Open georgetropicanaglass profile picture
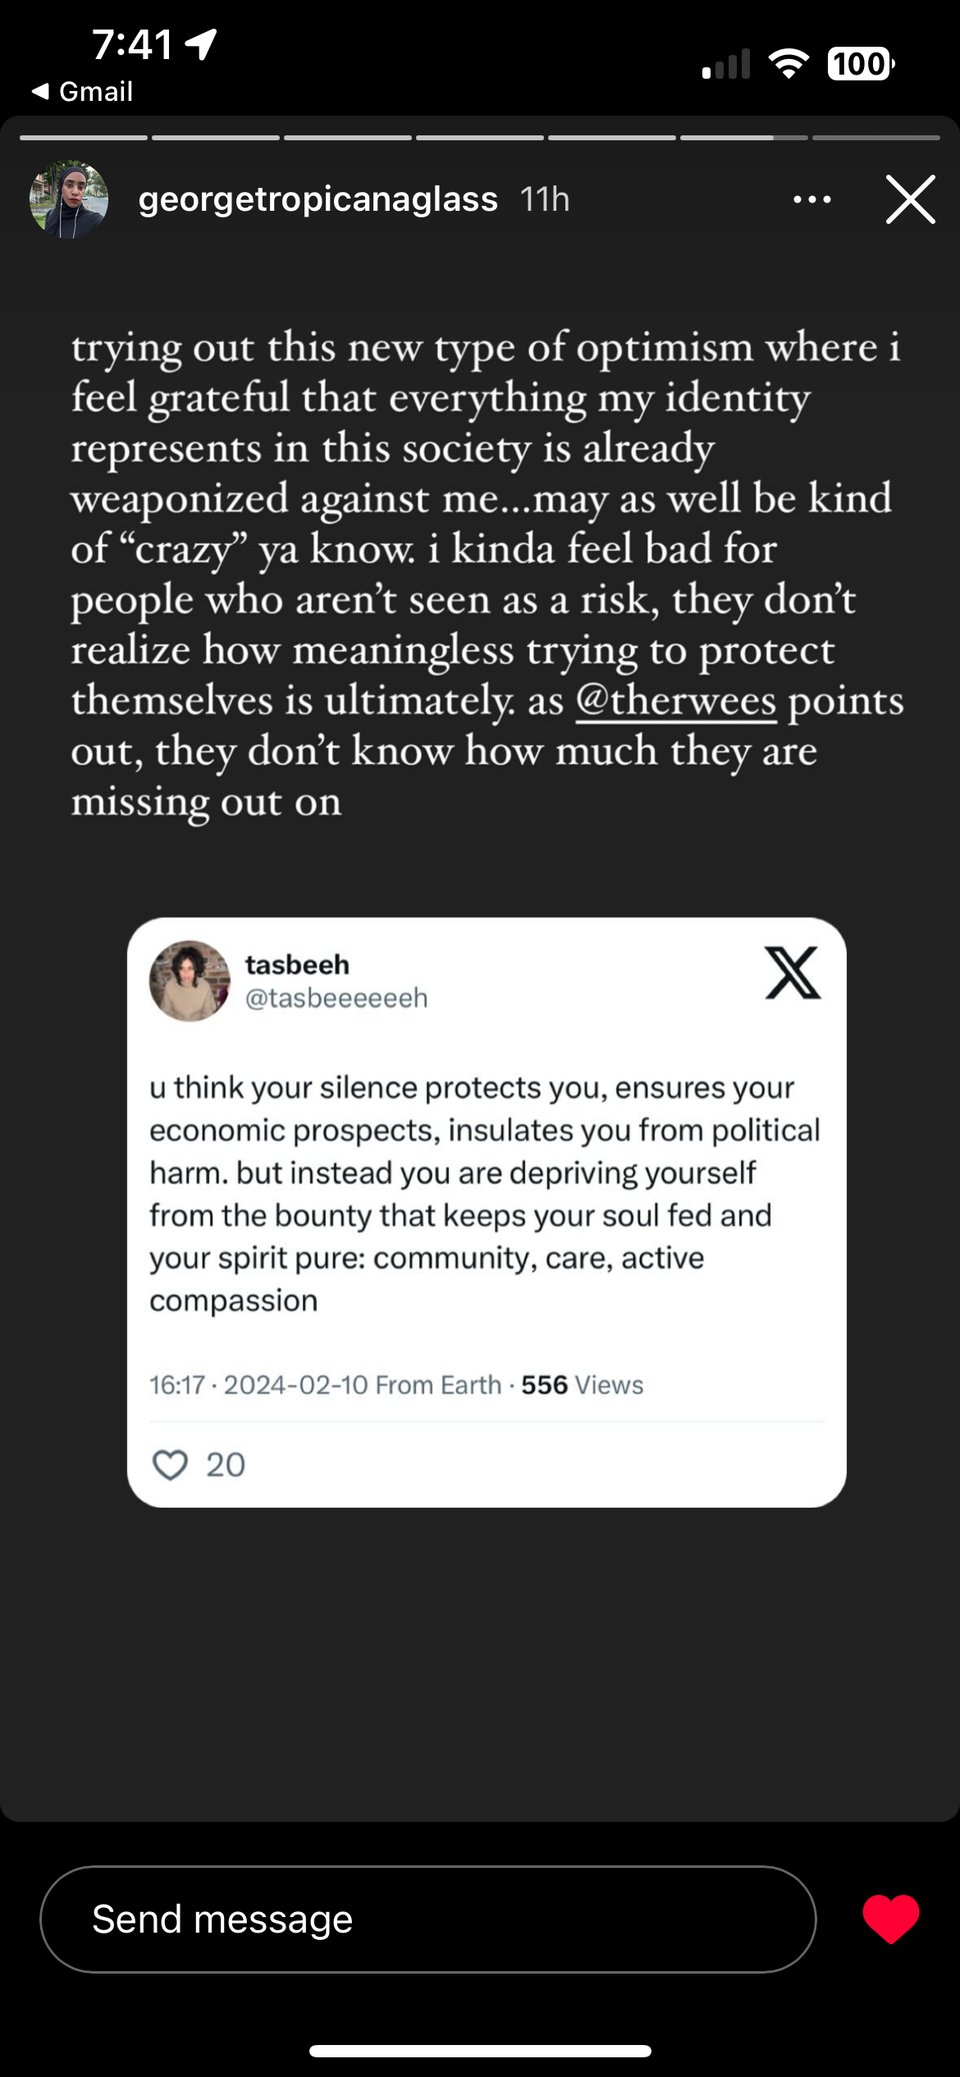The height and width of the screenshot is (2077, 960). [69, 199]
